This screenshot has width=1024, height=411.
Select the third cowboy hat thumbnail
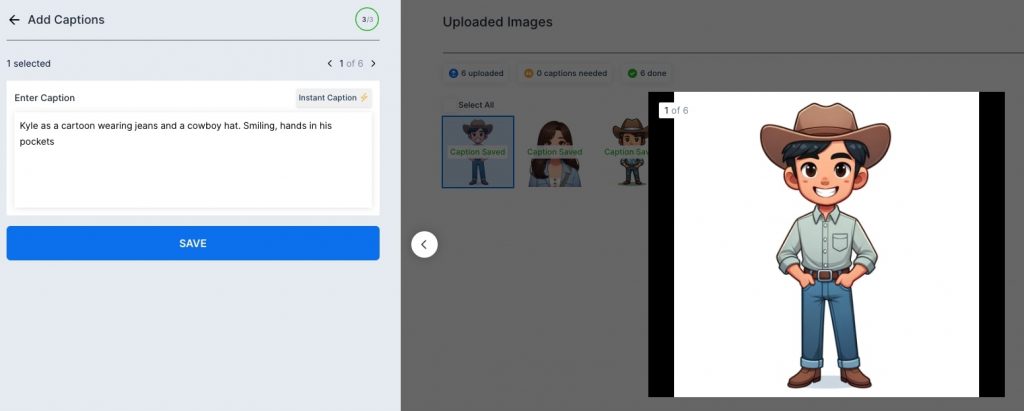point(630,152)
